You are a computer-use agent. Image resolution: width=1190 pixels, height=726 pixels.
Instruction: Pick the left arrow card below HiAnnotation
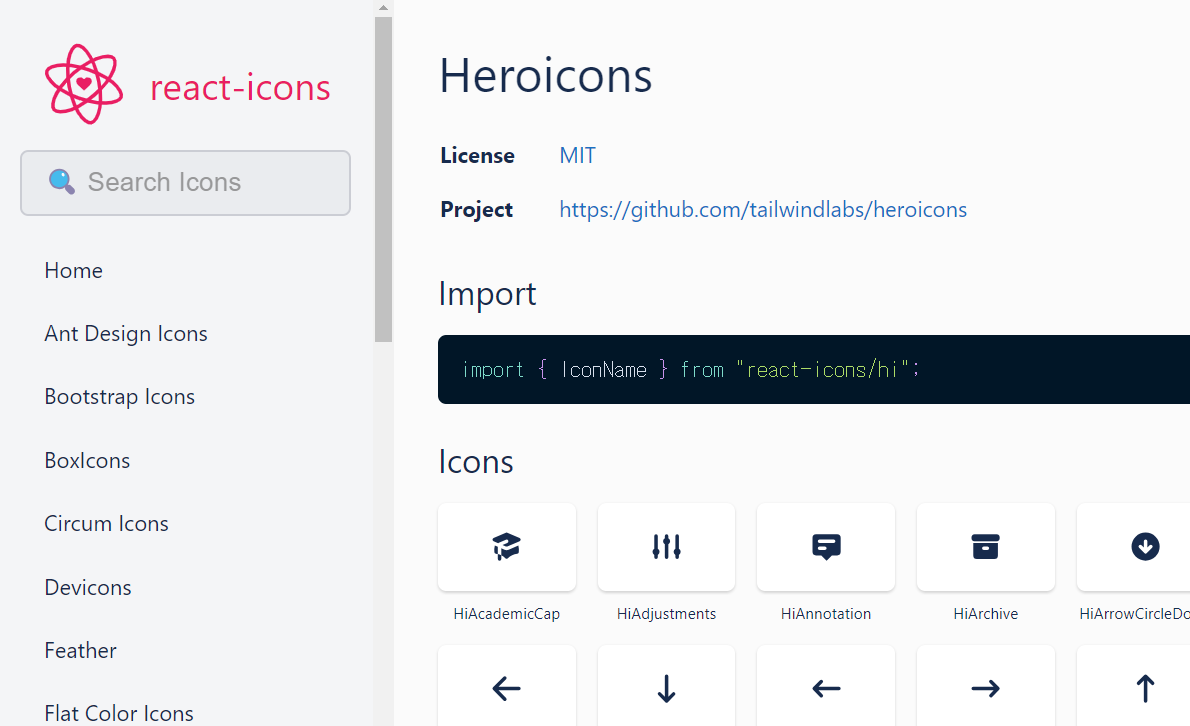coord(826,686)
